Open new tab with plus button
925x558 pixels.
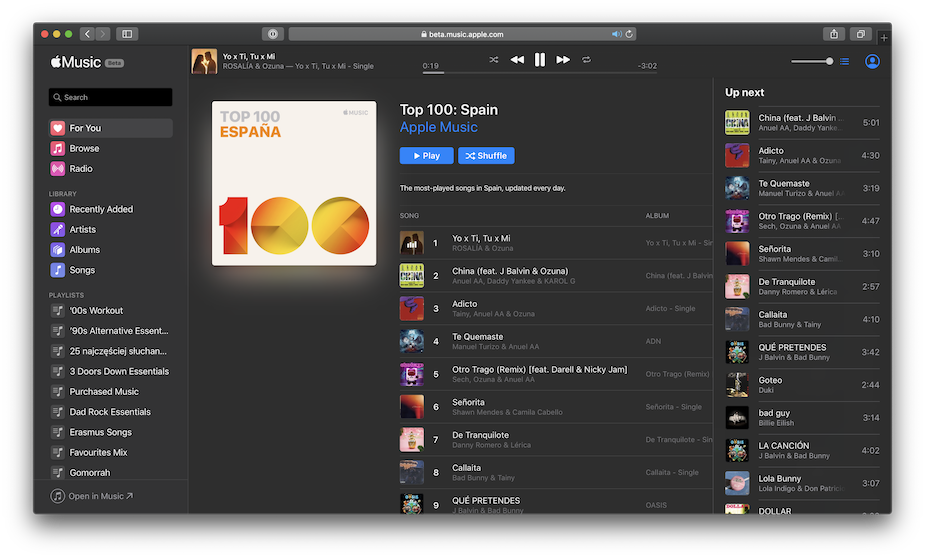point(884,38)
